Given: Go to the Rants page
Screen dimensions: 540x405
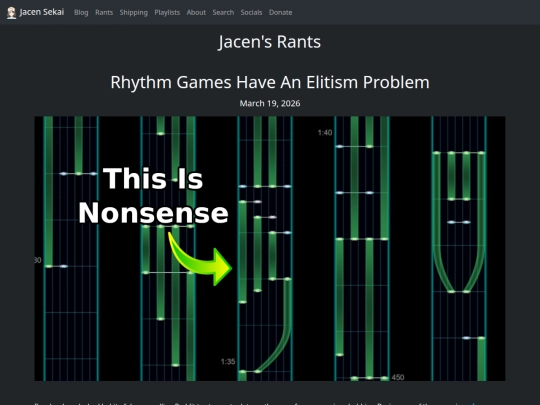Looking at the screenshot, I should point(104,12).
